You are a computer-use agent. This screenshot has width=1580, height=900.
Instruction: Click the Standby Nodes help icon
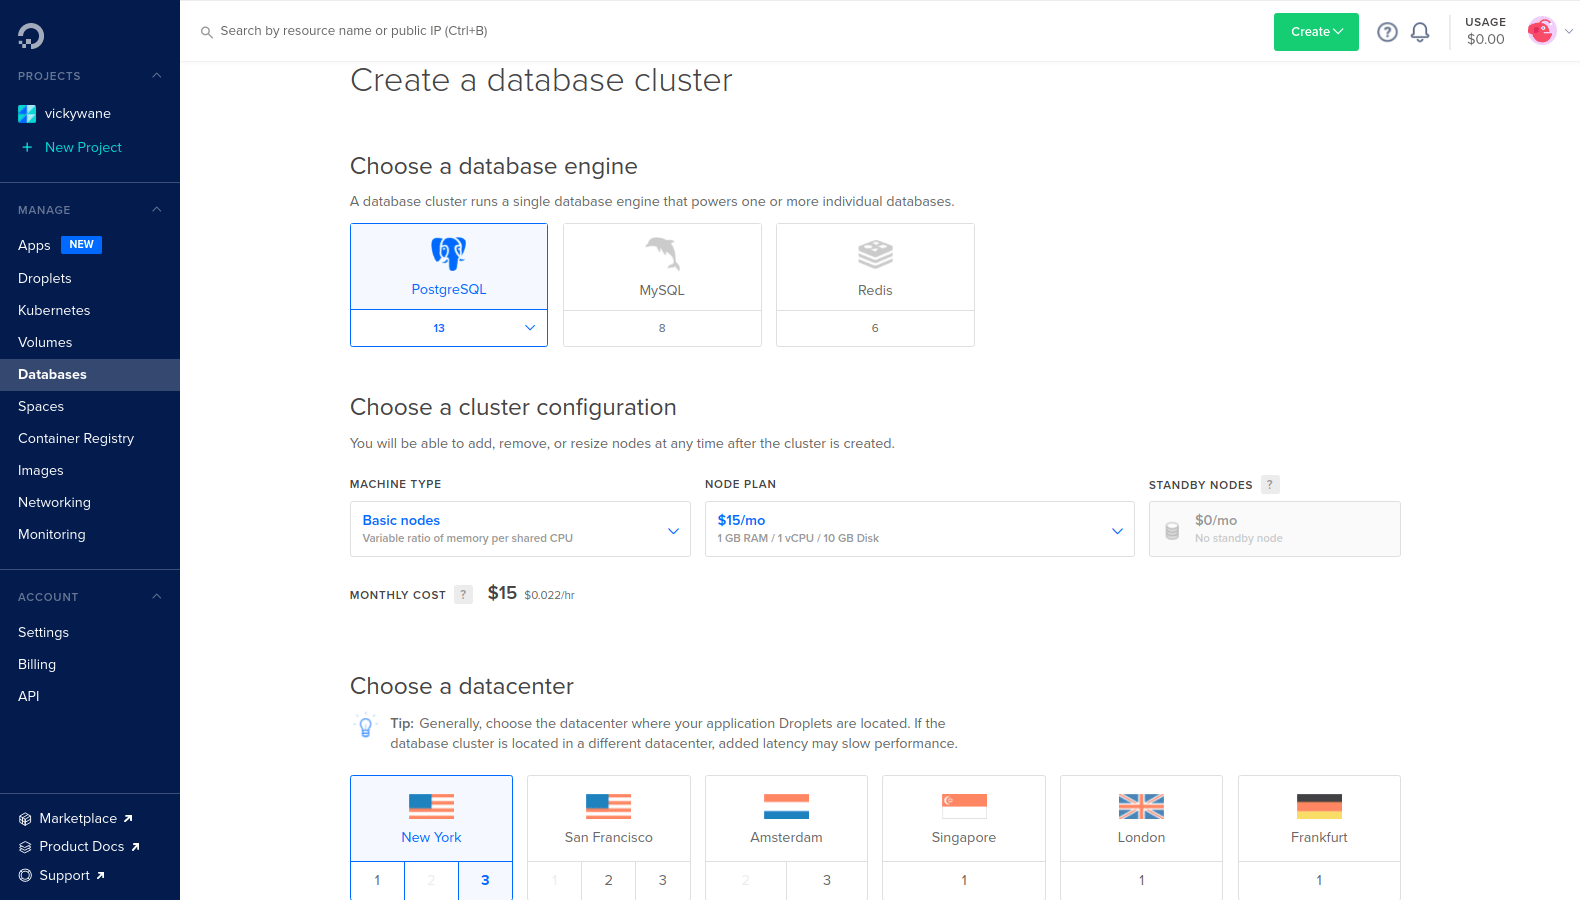[x=1270, y=485]
